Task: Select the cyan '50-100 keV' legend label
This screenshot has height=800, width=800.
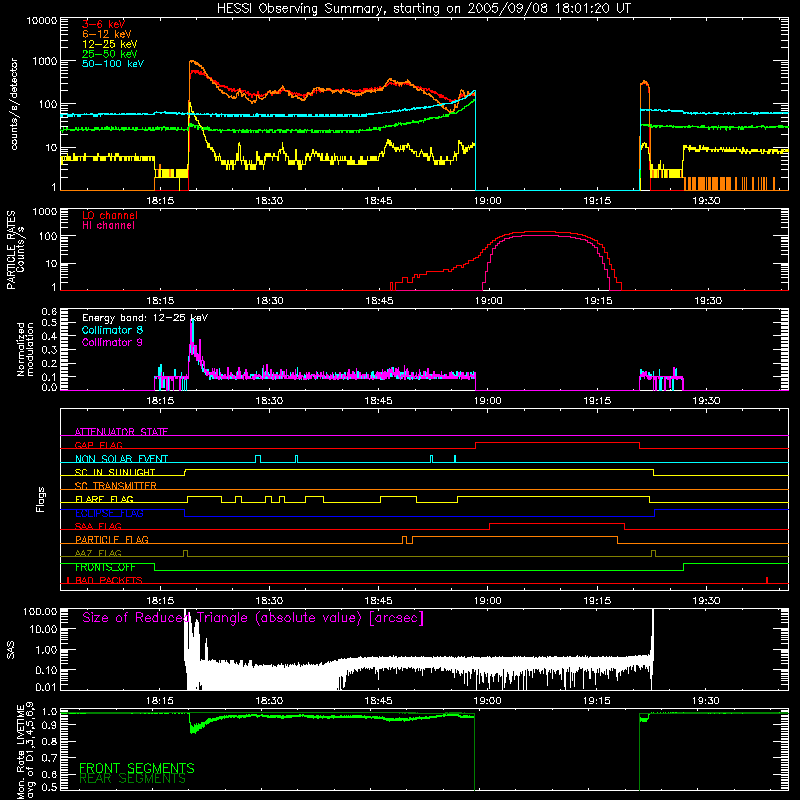Action: coord(113,63)
